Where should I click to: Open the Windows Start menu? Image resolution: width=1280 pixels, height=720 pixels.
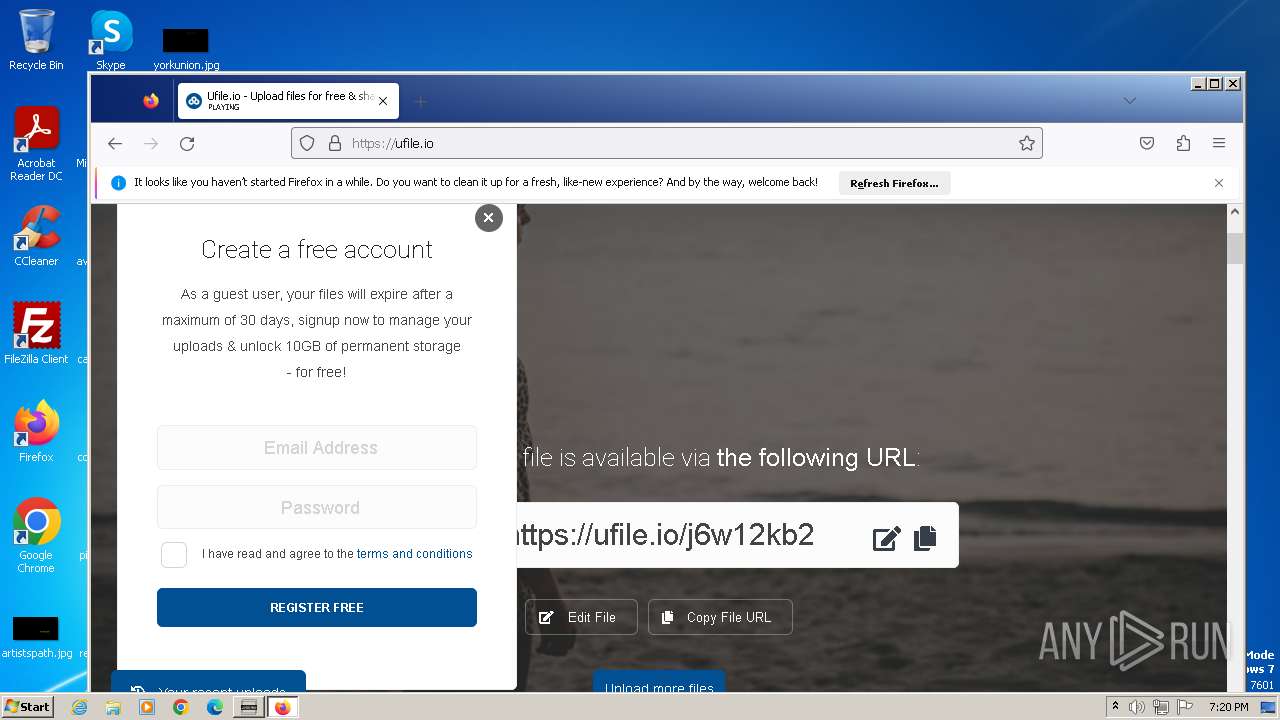tap(27, 707)
